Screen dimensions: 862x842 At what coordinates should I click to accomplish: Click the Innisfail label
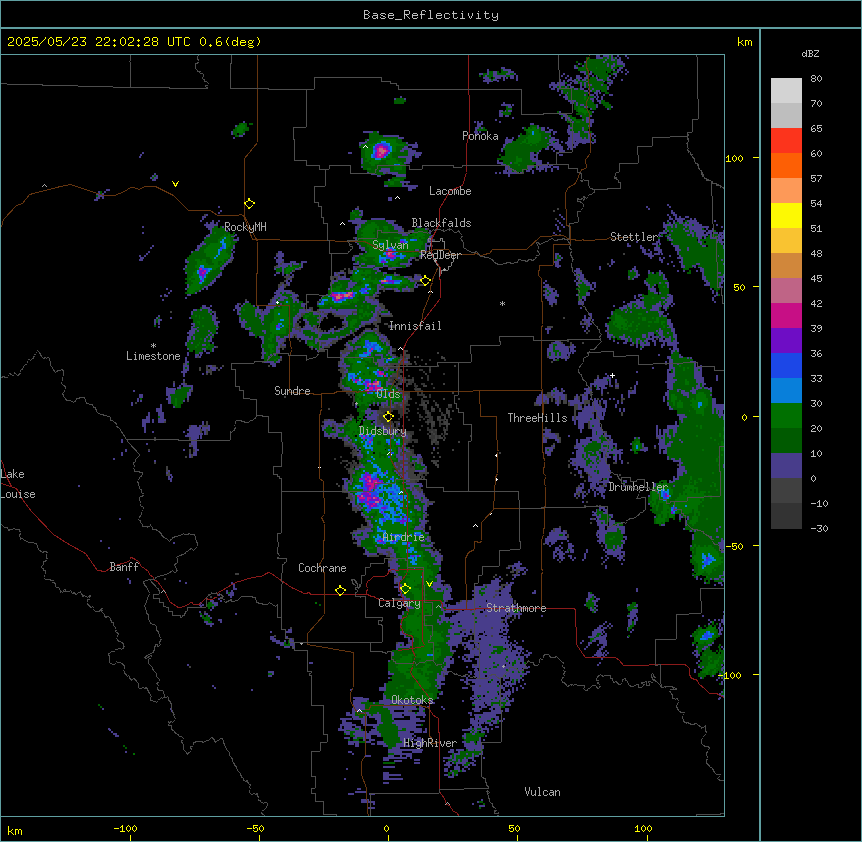point(415,326)
